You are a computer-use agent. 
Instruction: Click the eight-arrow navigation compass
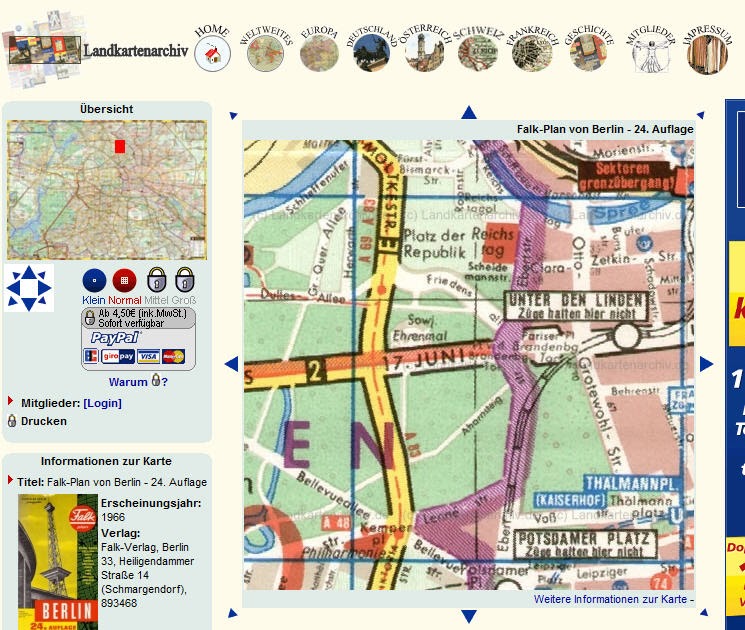pyautogui.click(x=29, y=288)
